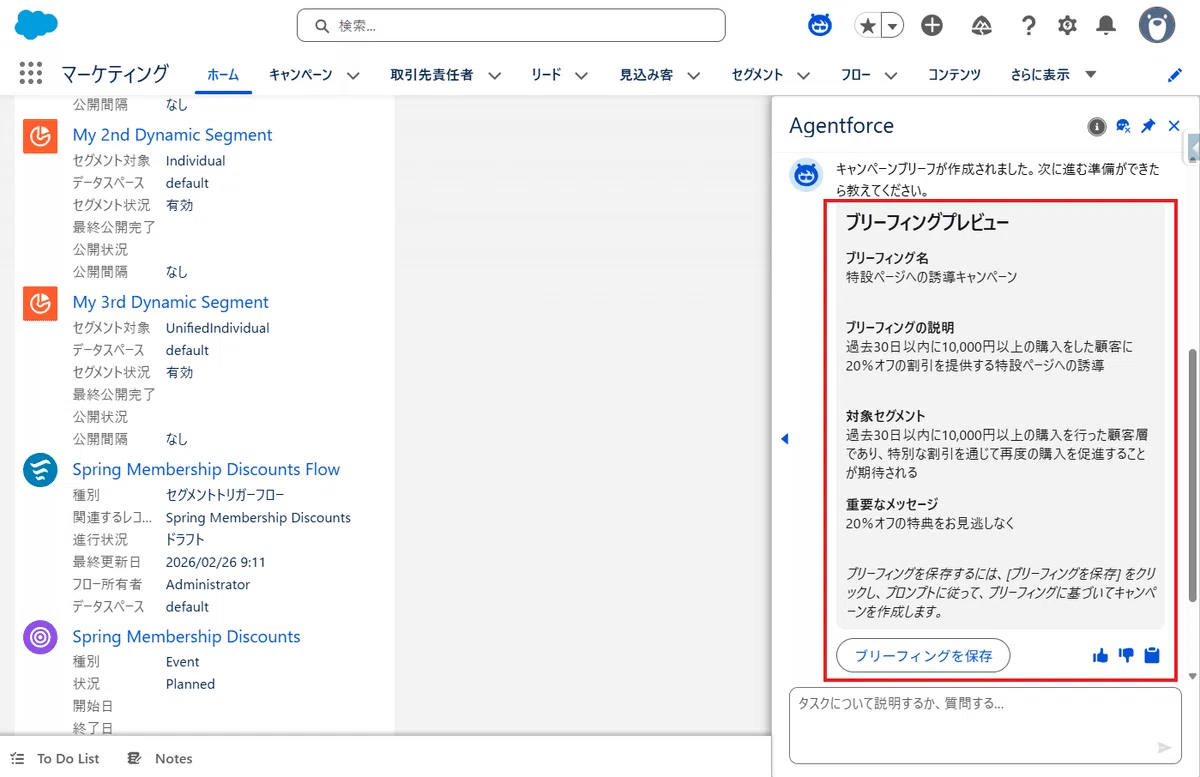Close the Agentforce panel
This screenshot has width=1200, height=777.
[x=1174, y=126]
